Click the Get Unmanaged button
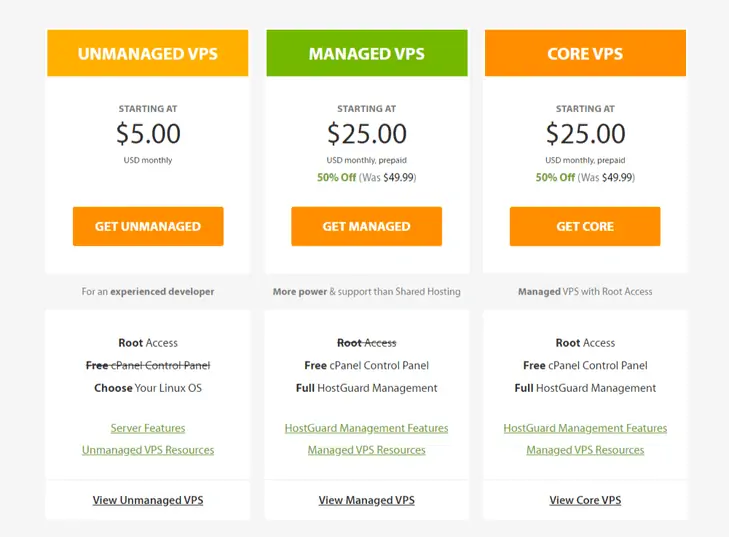 pyautogui.click(x=148, y=227)
